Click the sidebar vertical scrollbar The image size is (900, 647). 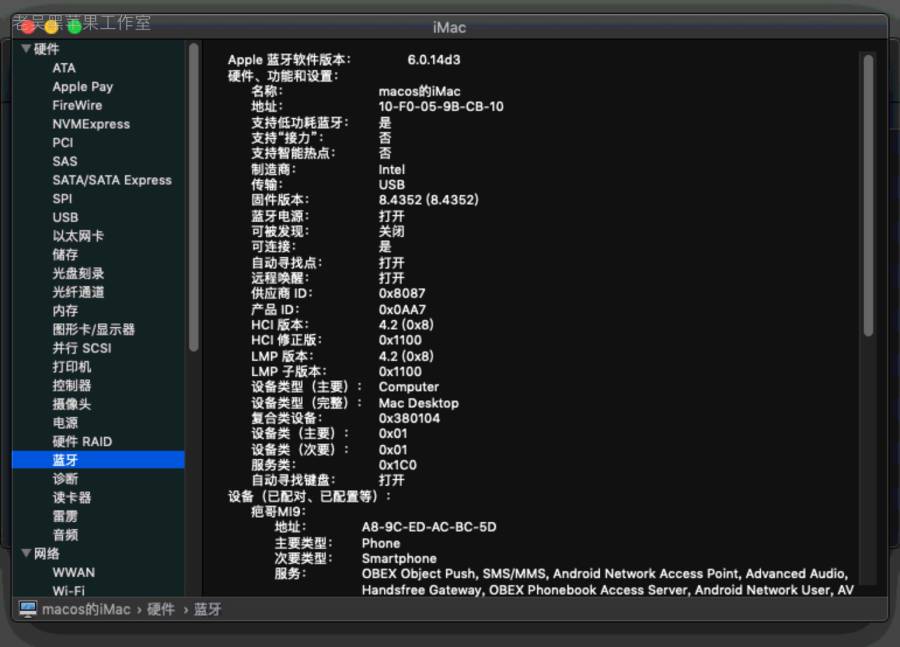[x=193, y=200]
